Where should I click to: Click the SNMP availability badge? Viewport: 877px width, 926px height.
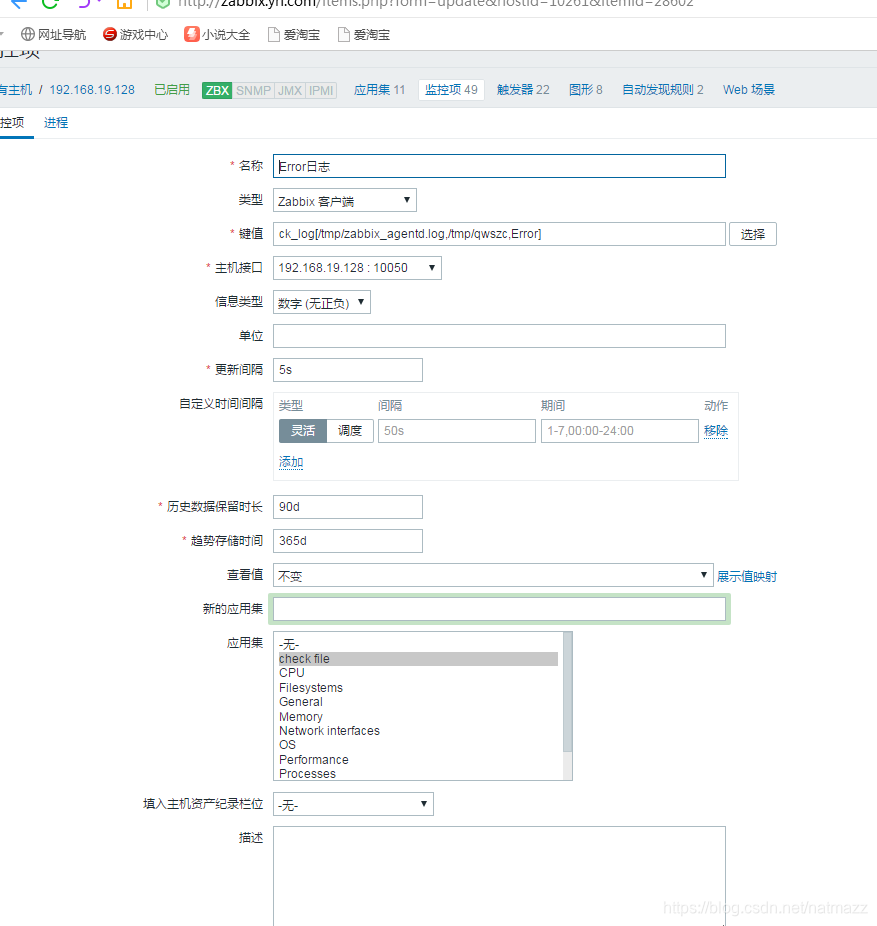[x=253, y=90]
